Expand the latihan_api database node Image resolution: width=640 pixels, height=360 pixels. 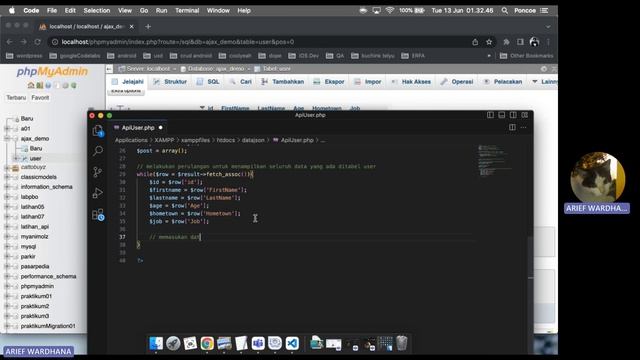[7, 227]
